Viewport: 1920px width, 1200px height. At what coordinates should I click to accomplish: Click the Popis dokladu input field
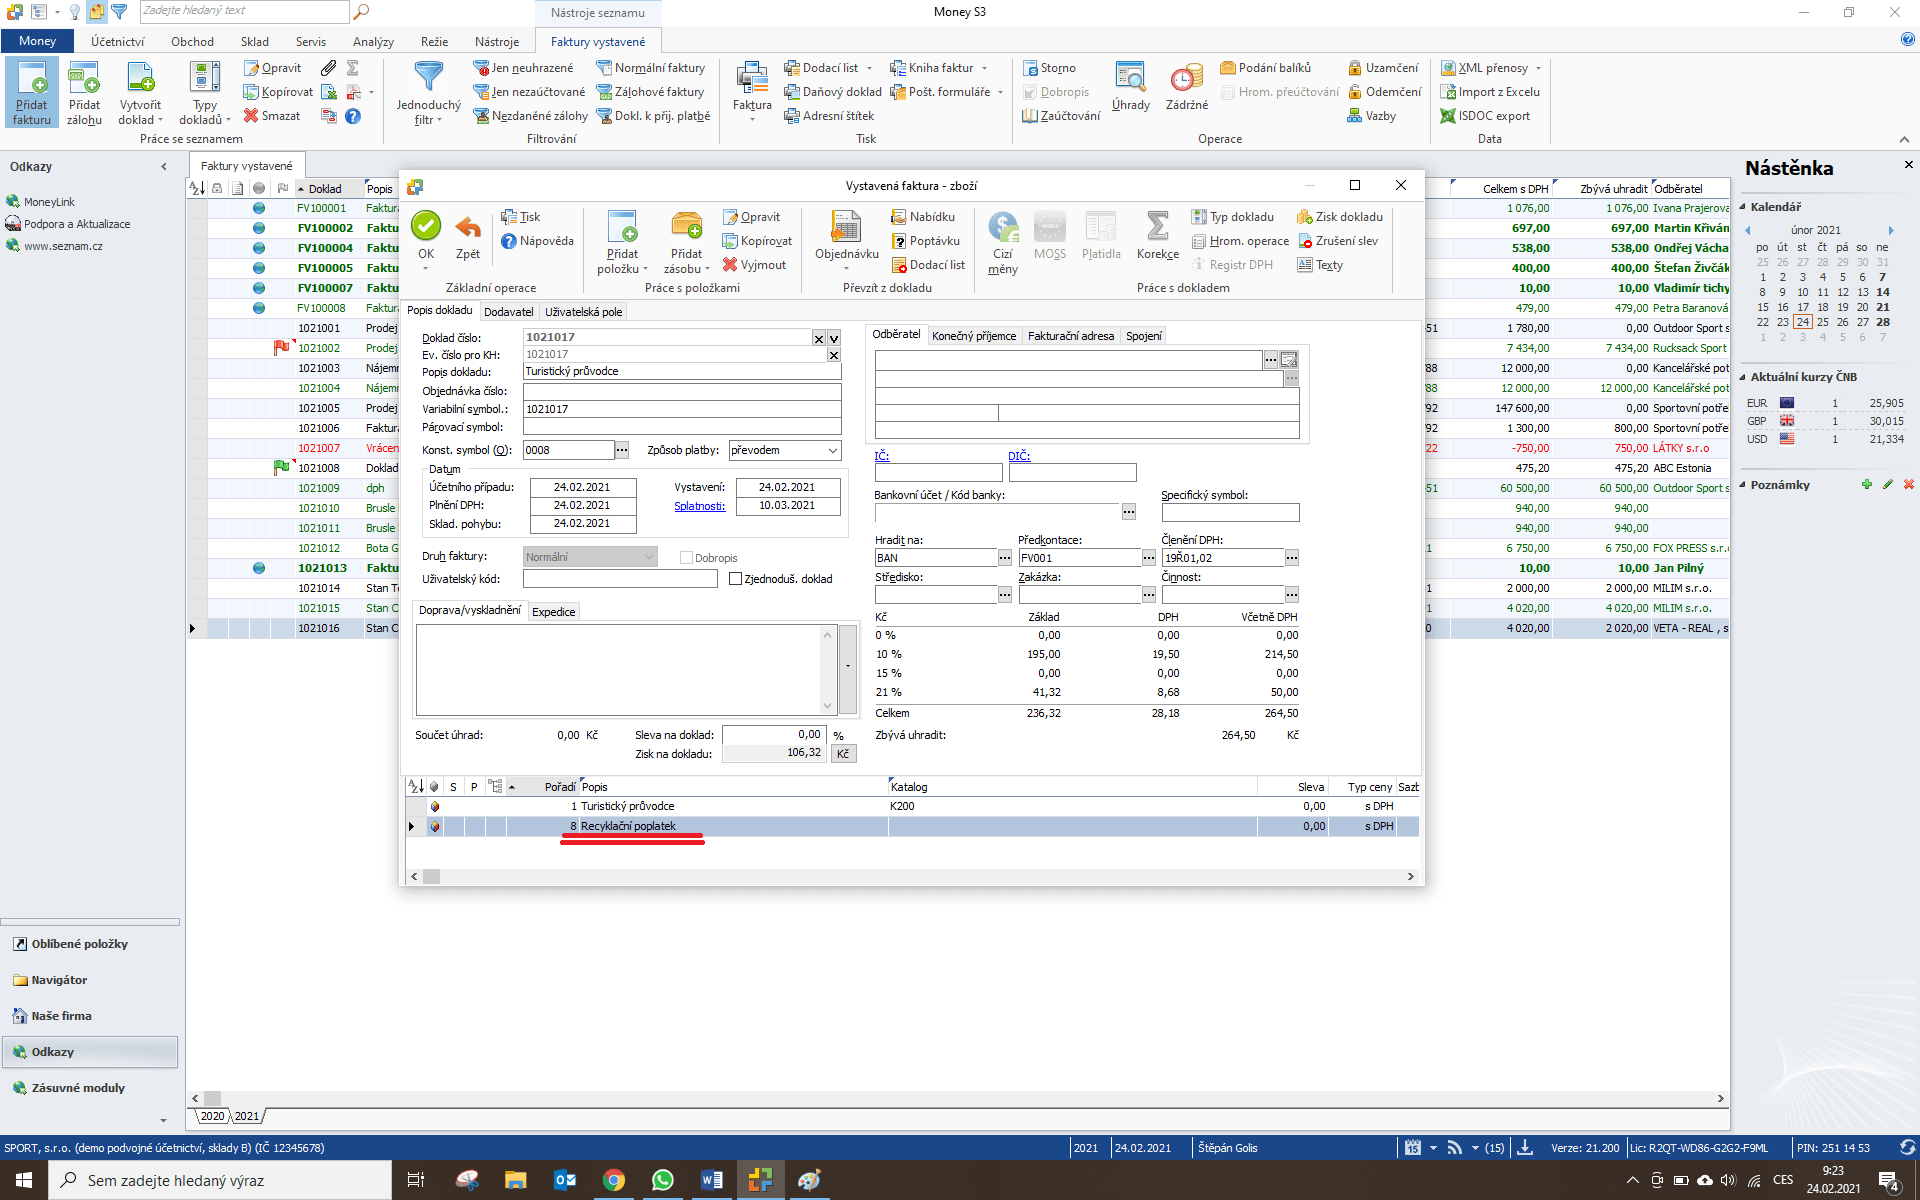(x=682, y=371)
